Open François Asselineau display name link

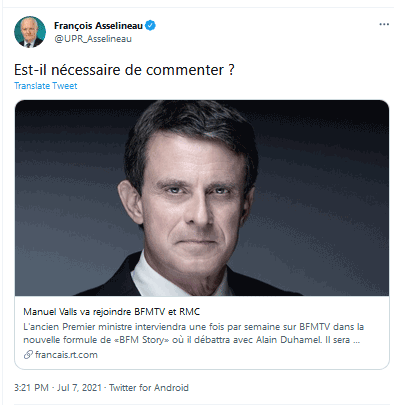coord(98,25)
